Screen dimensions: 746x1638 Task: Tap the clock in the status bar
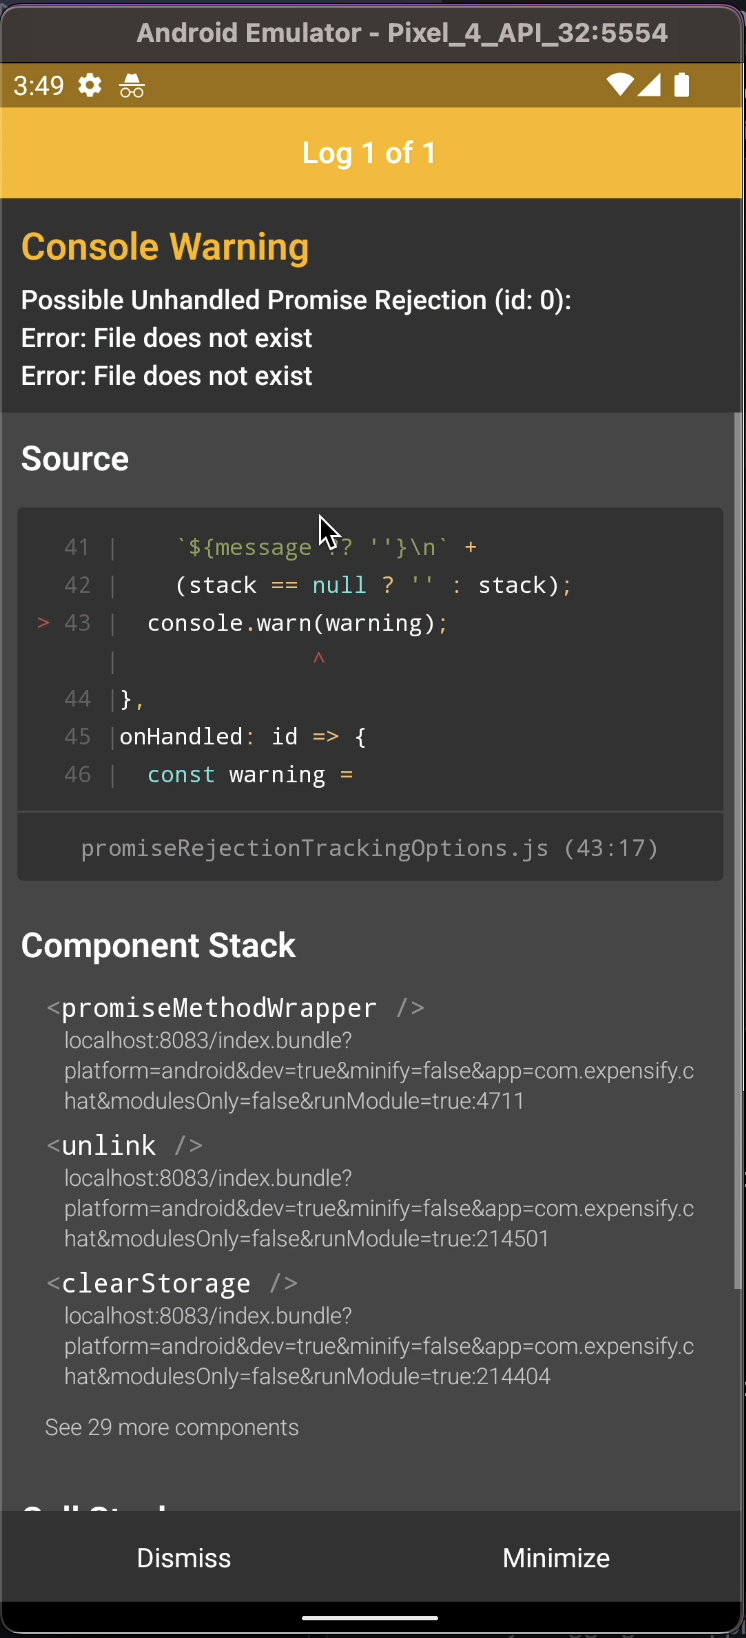pyautogui.click(x=37, y=85)
